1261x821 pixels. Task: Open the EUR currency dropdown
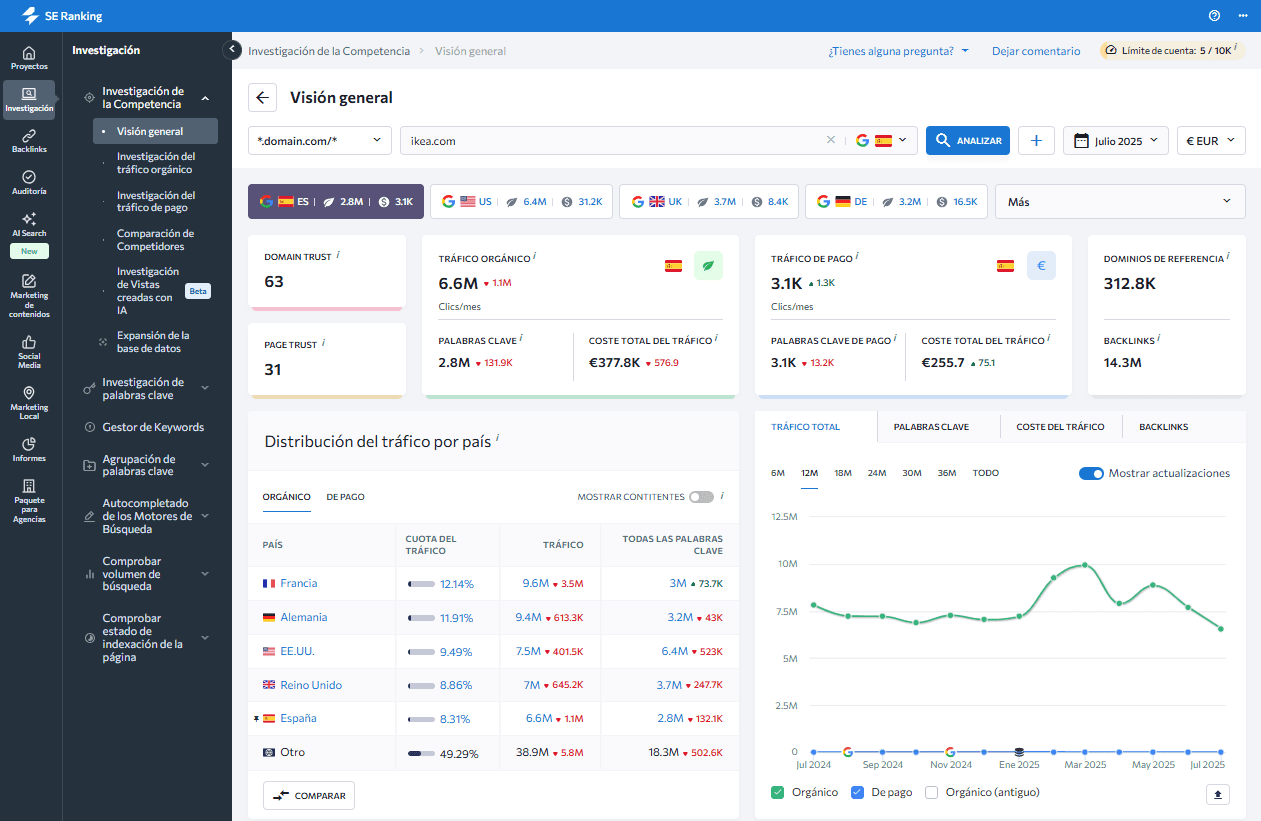pos(1211,140)
